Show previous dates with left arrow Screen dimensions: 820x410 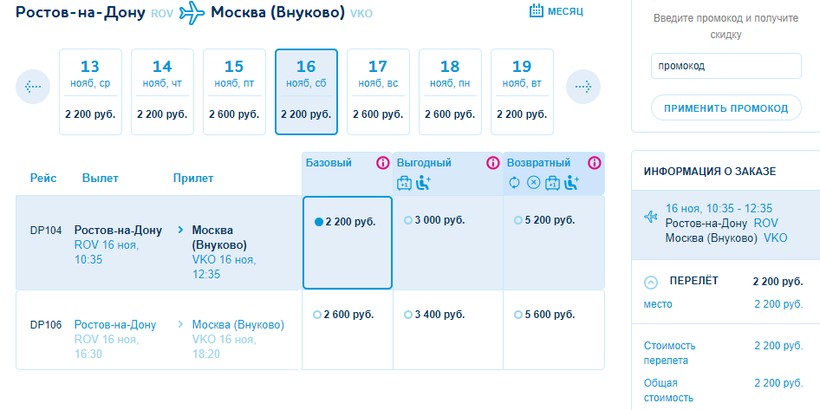33,87
